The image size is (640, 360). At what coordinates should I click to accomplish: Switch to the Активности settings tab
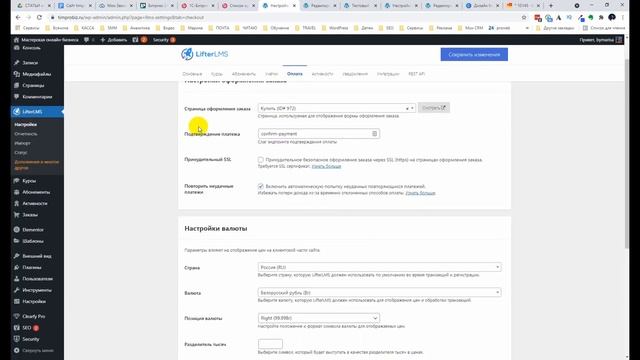point(322,74)
